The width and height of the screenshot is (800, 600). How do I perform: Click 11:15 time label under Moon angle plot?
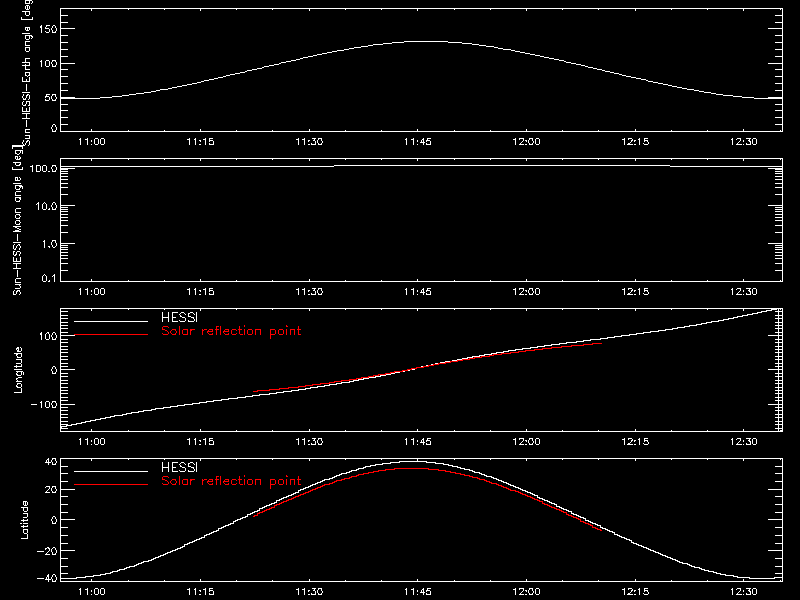(x=201, y=291)
